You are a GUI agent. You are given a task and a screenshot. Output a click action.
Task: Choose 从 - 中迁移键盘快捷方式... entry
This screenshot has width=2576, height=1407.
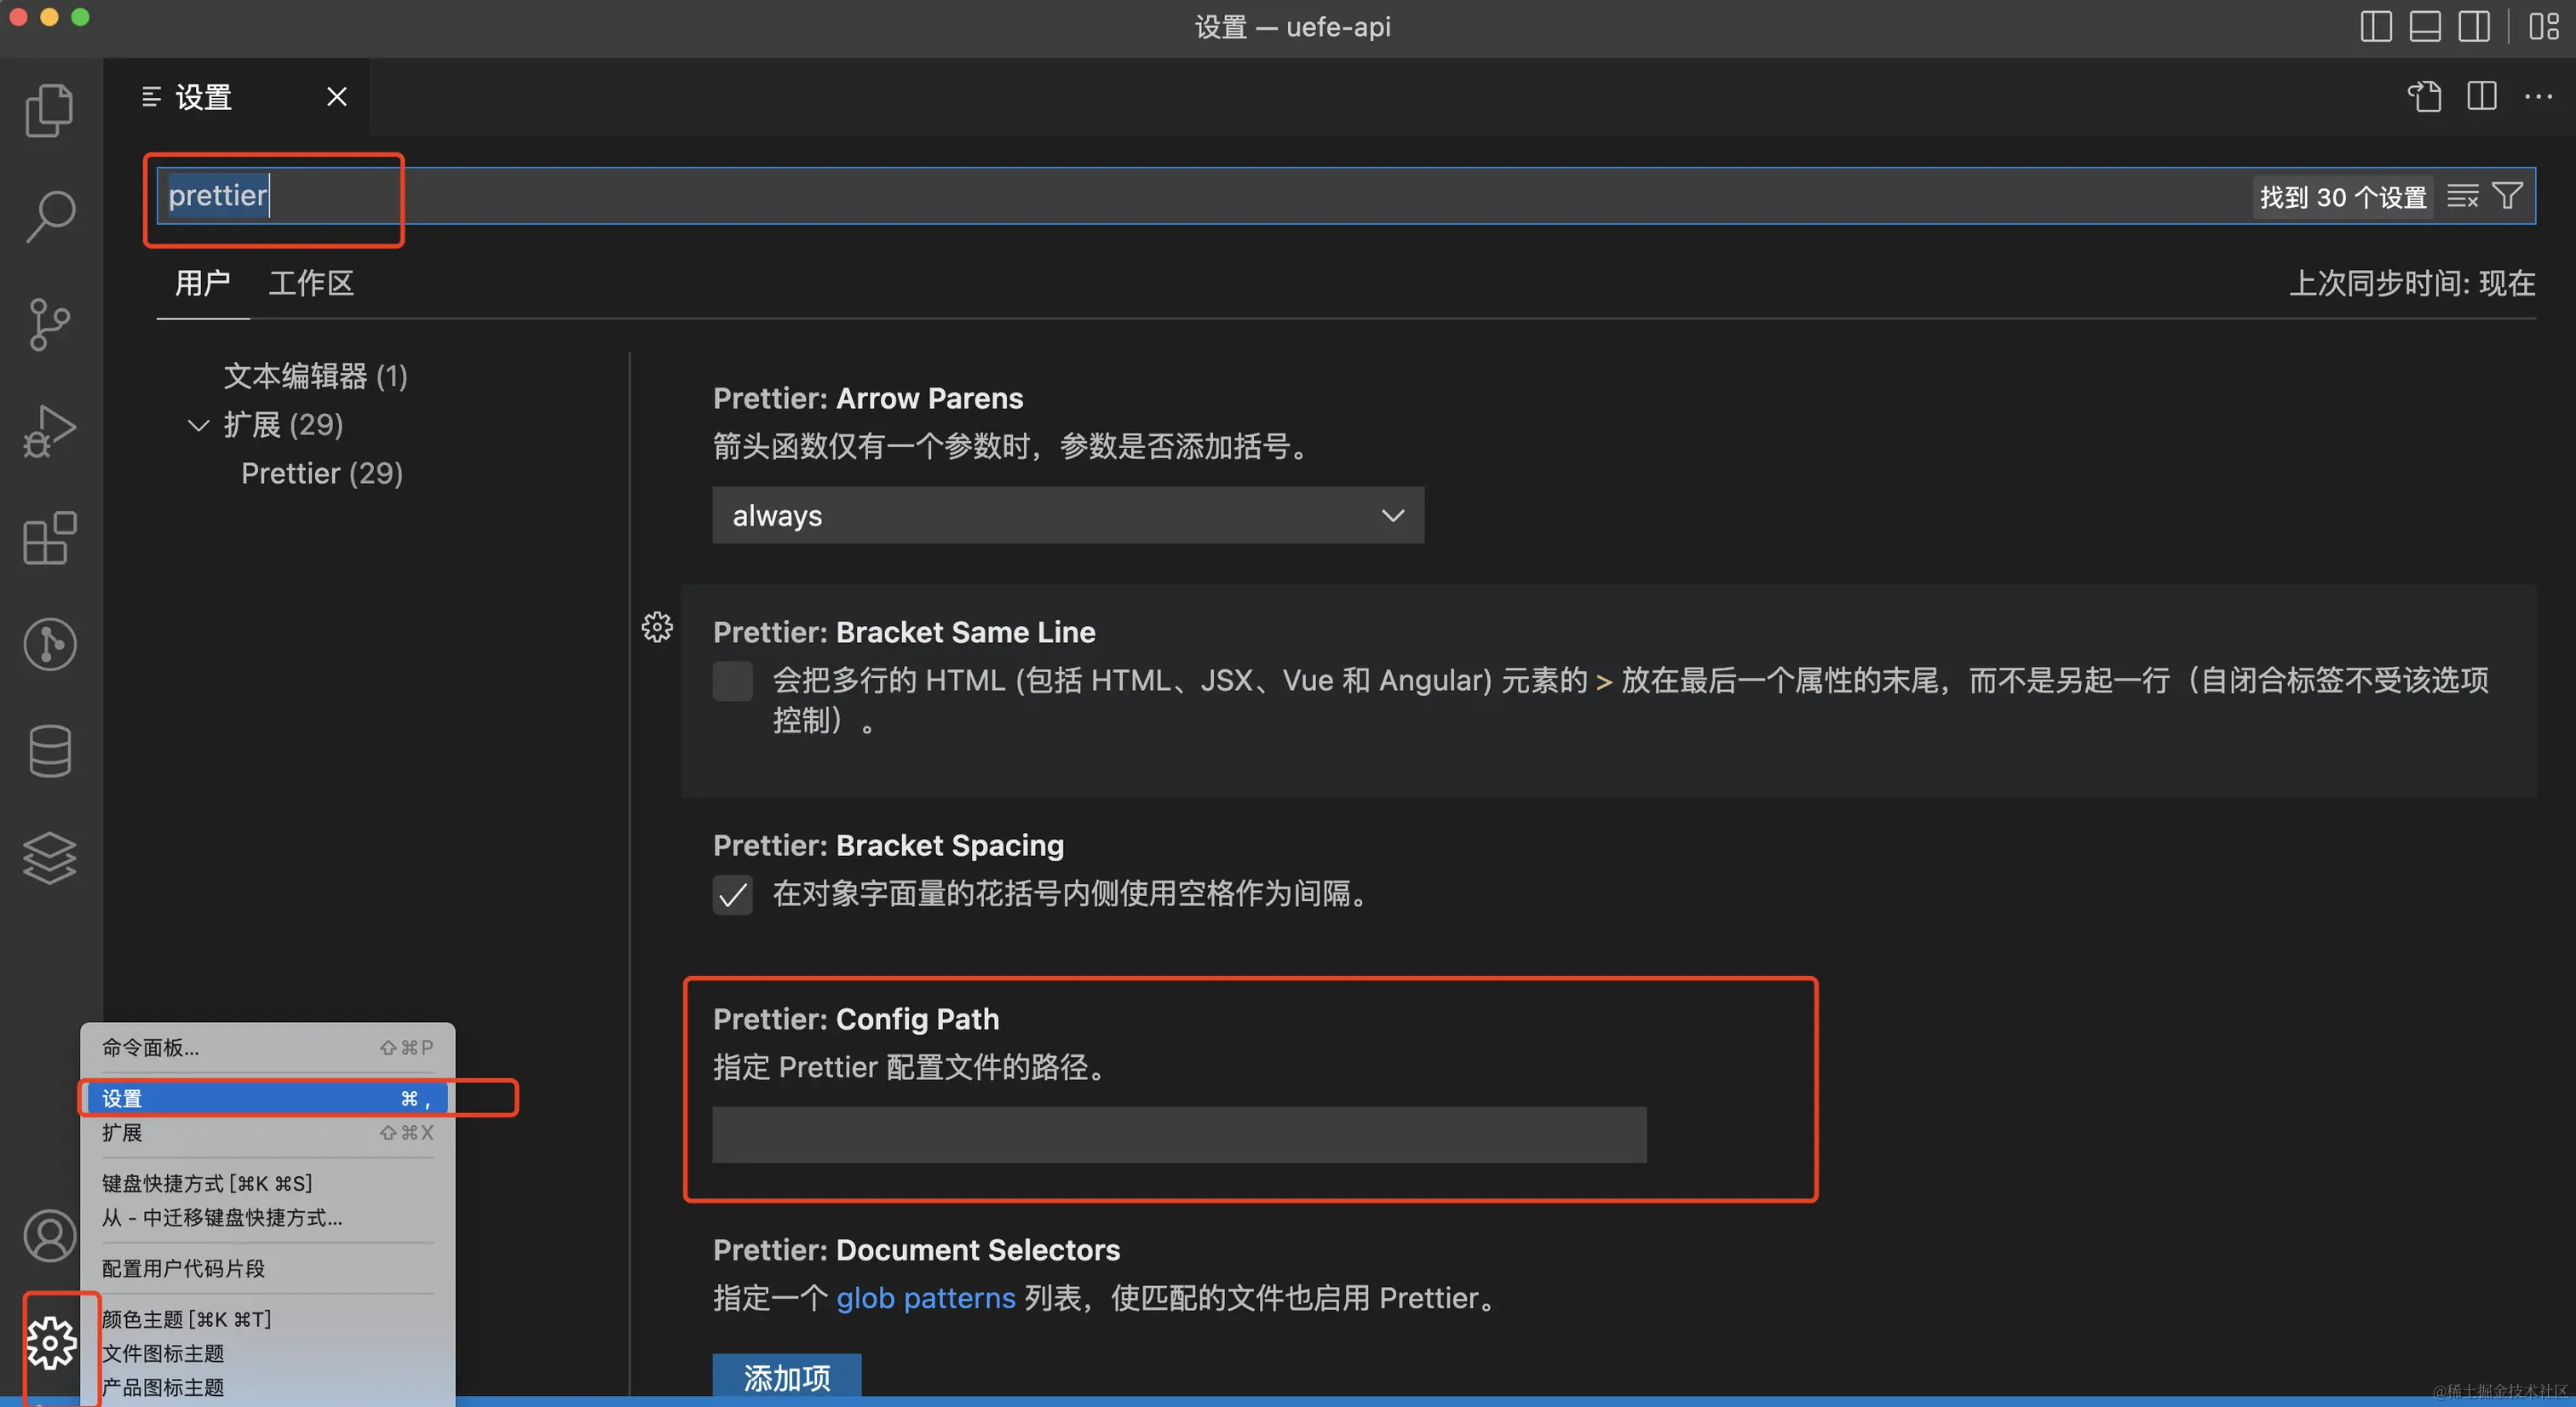[x=267, y=1218]
